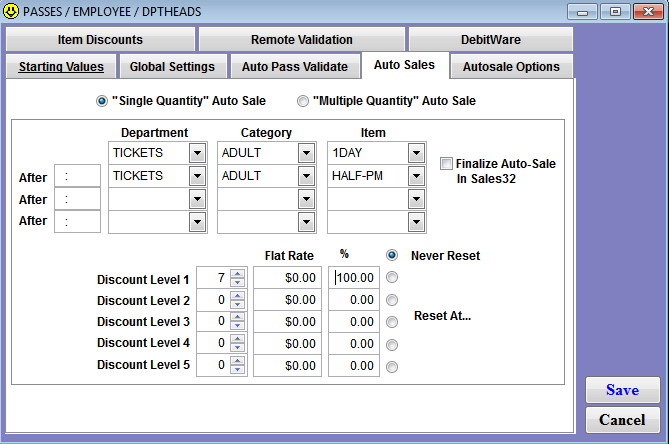Screen dimensions: 669x444
Task: Open the Global Settings tab
Action: coord(172,67)
